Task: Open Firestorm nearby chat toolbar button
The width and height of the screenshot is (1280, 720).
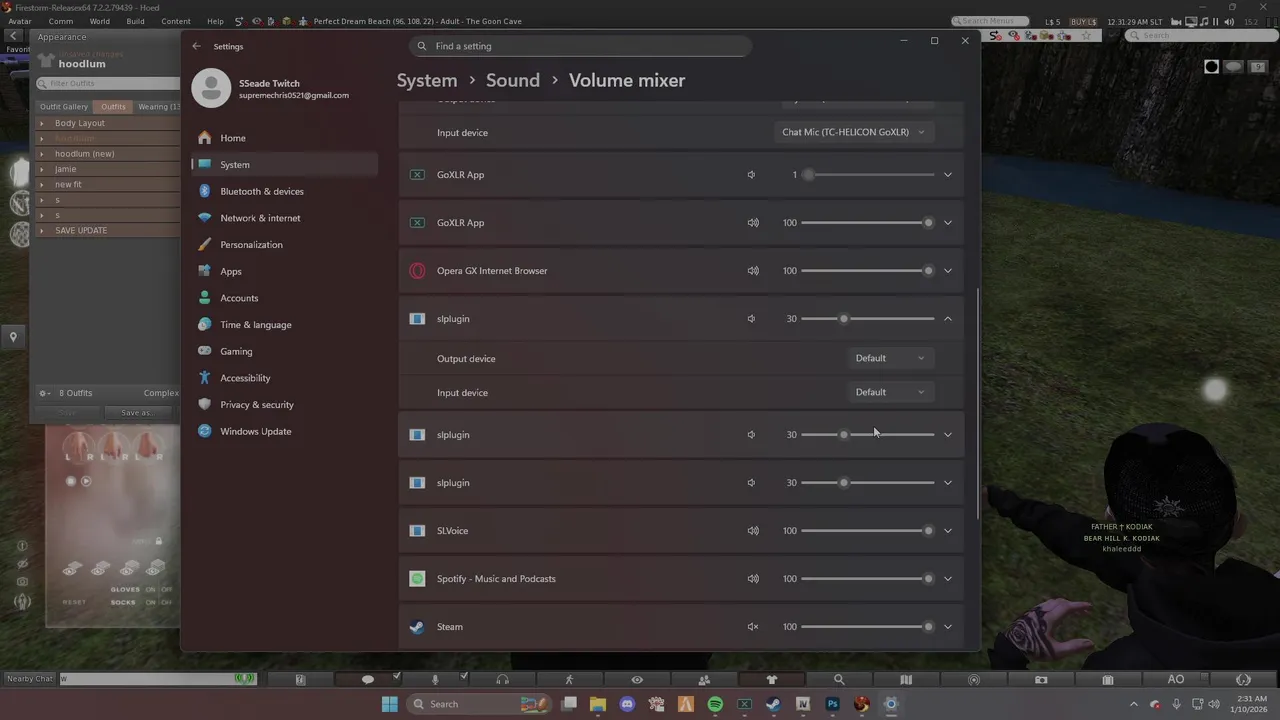Action: (367, 679)
